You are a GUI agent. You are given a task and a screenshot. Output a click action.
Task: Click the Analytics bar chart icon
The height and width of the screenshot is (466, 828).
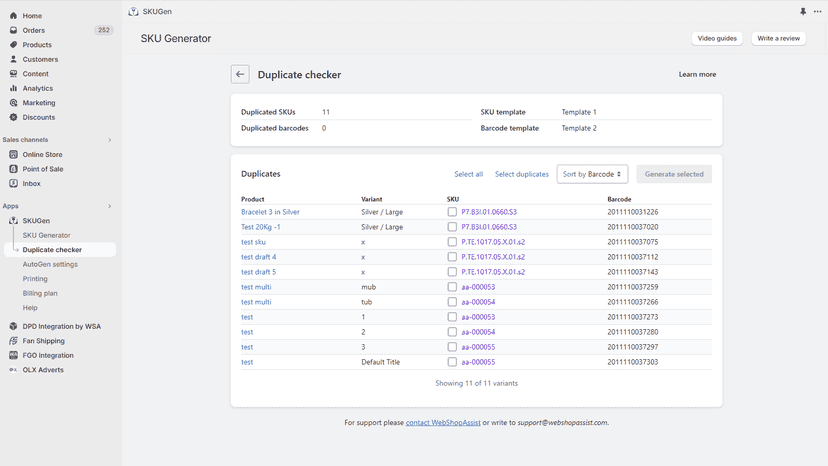(13, 88)
